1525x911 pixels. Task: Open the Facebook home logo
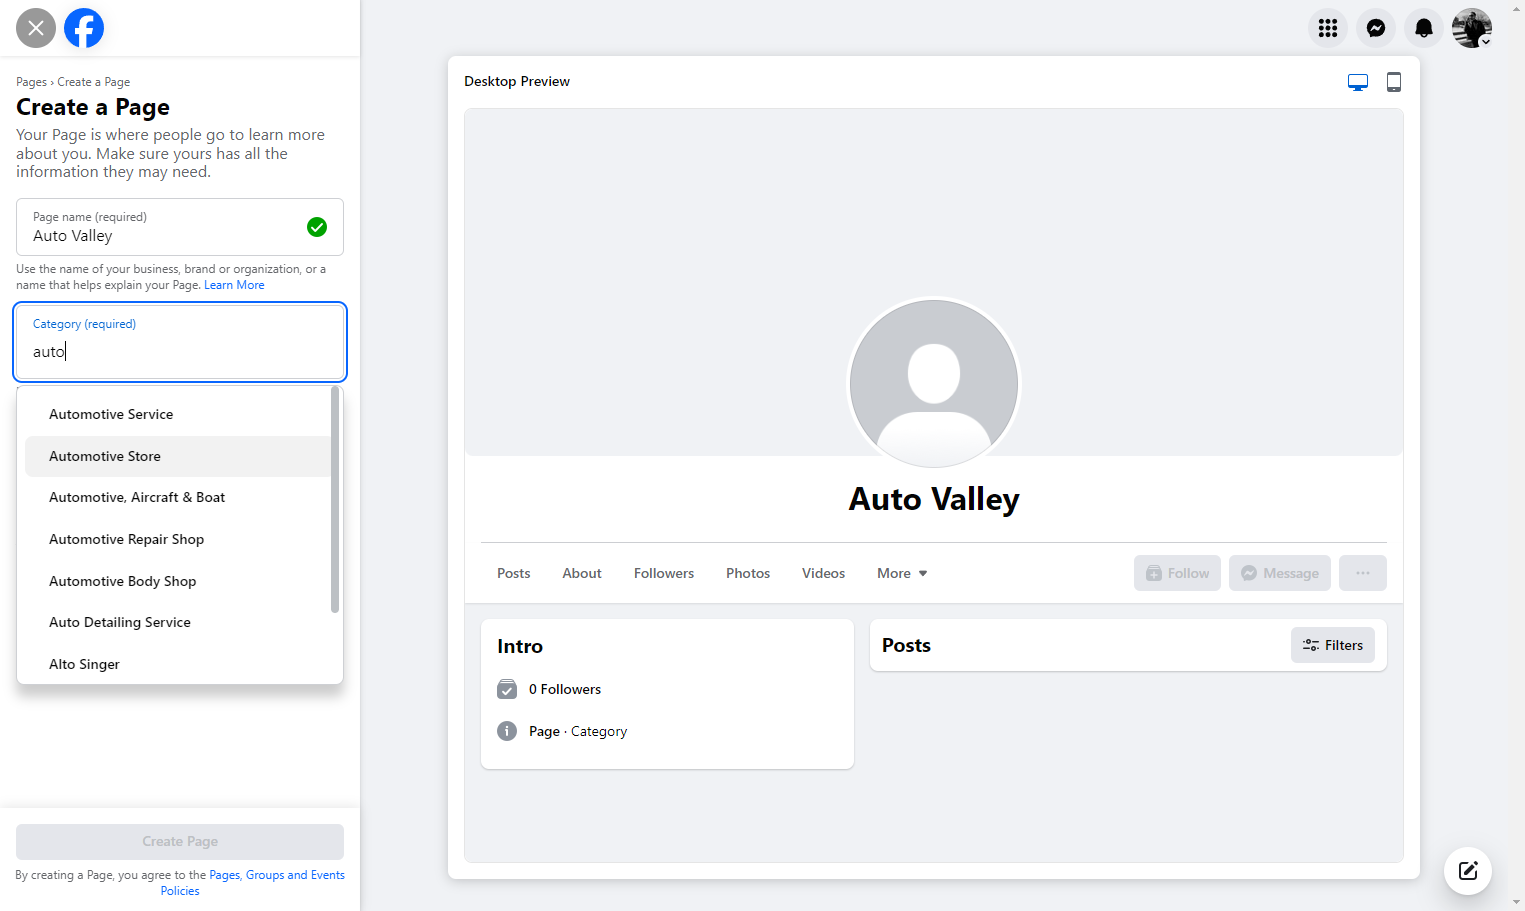pyautogui.click(x=84, y=28)
